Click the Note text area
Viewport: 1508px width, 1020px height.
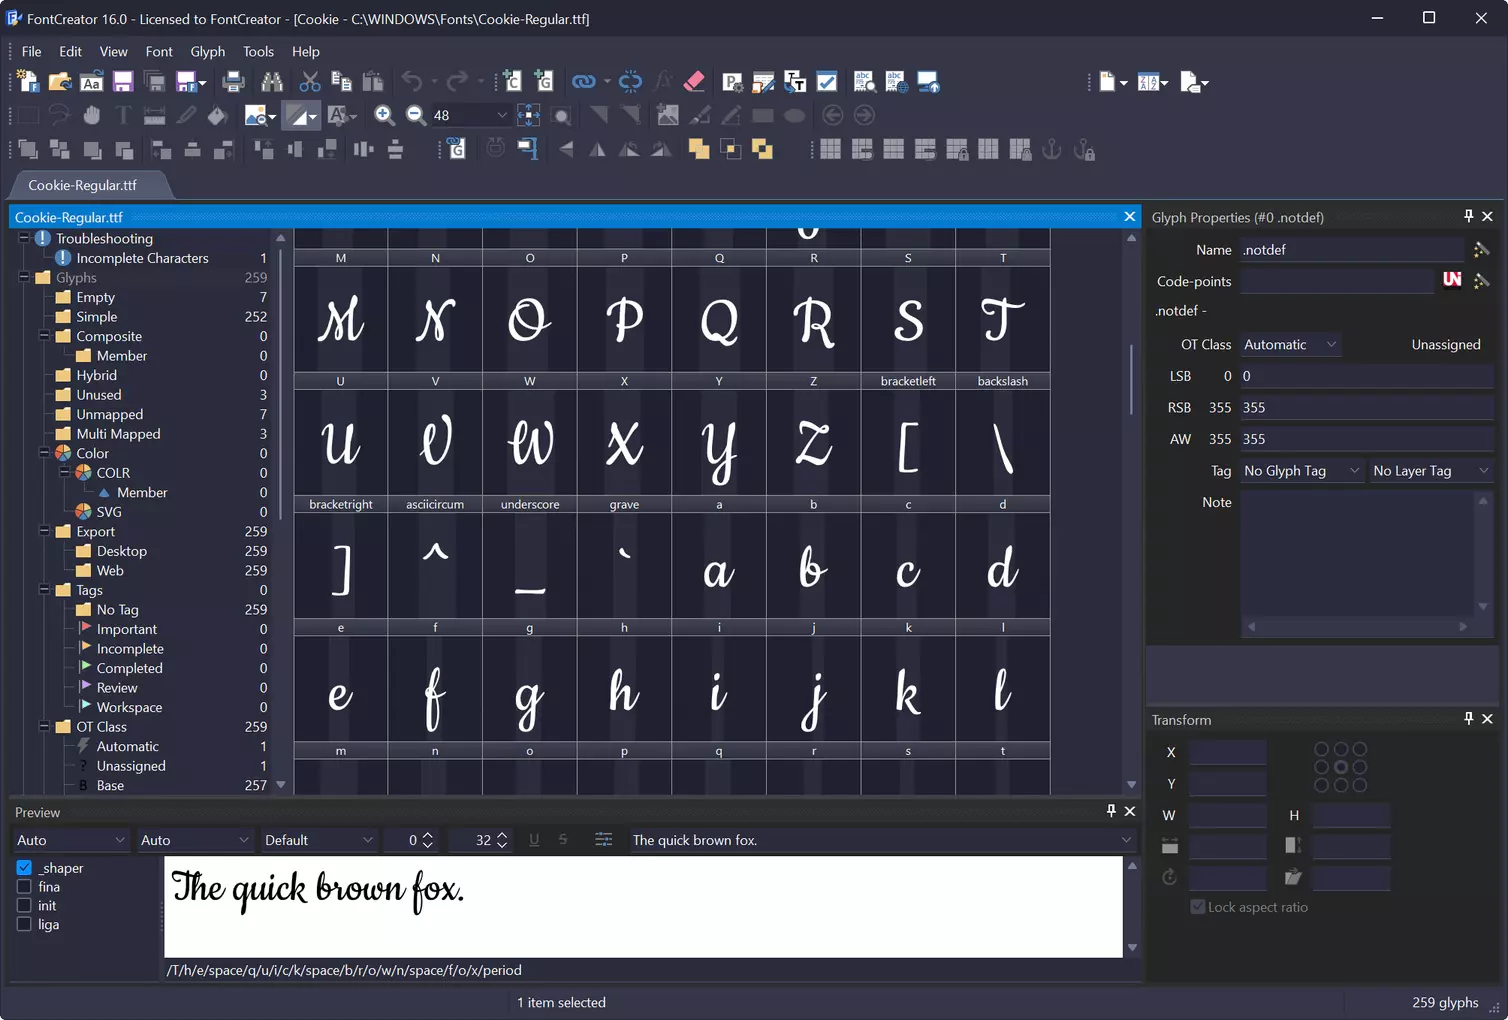1358,554
